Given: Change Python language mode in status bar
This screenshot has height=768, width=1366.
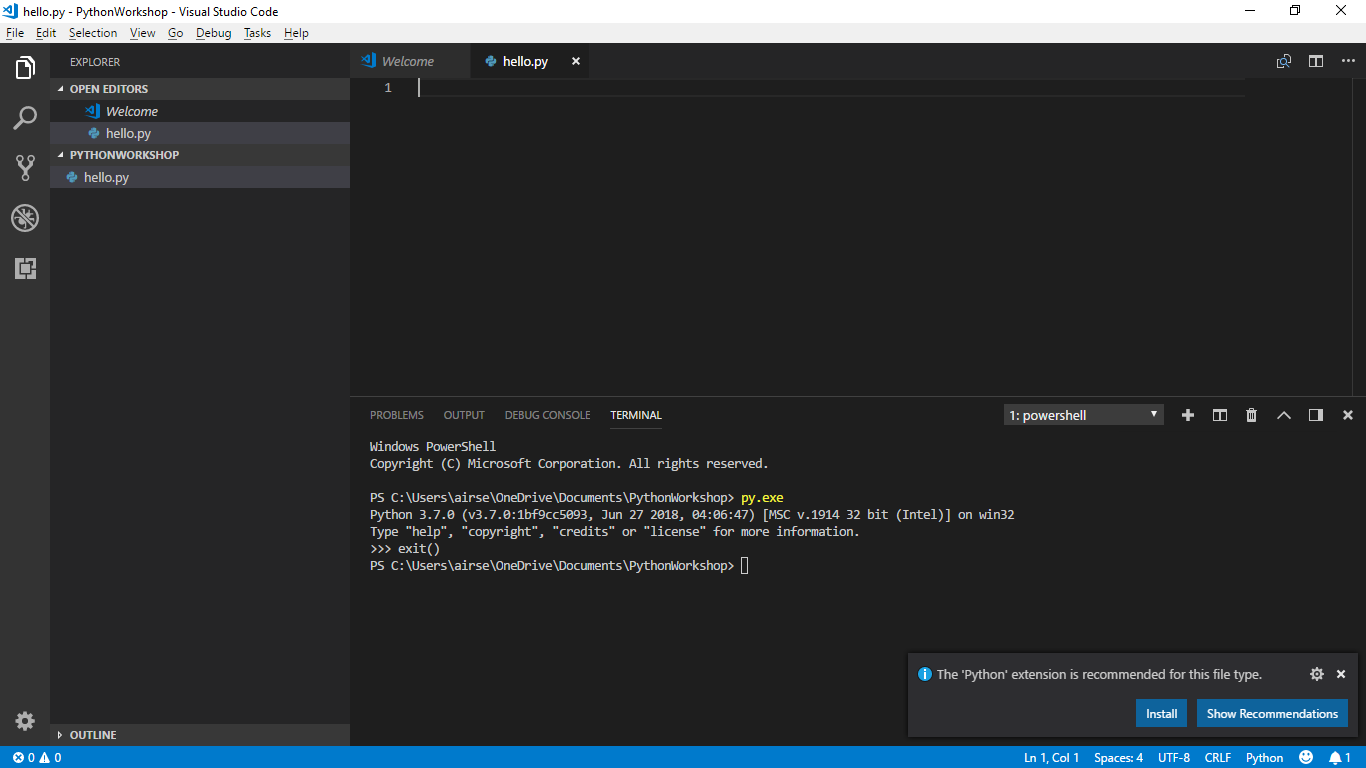Looking at the screenshot, I should [x=1264, y=757].
